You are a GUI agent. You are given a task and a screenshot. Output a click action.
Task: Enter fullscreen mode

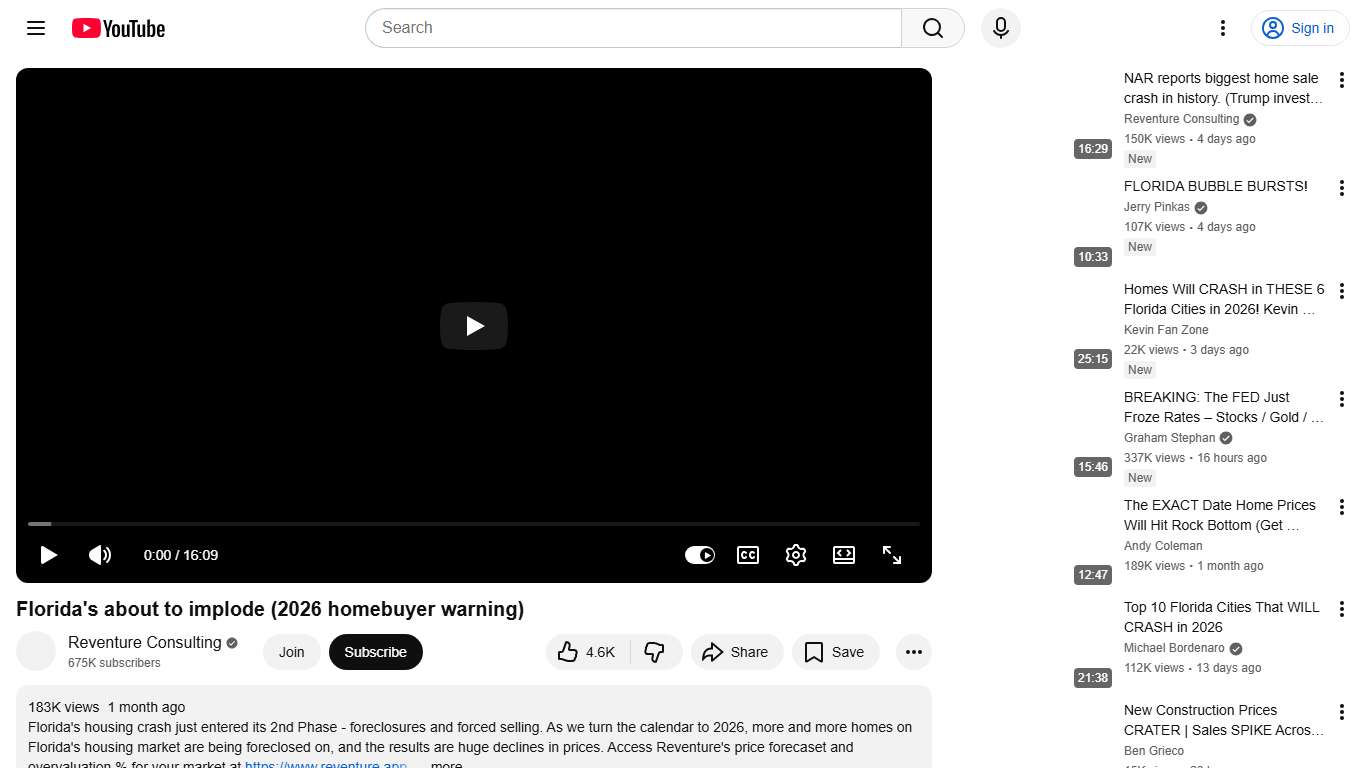click(x=892, y=555)
